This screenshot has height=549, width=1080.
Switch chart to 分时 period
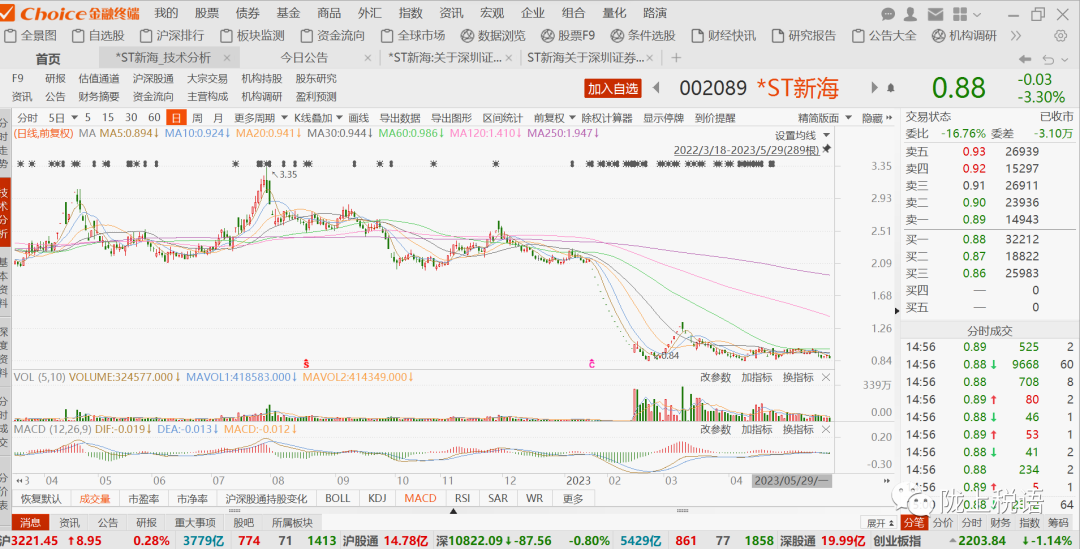[28, 118]
